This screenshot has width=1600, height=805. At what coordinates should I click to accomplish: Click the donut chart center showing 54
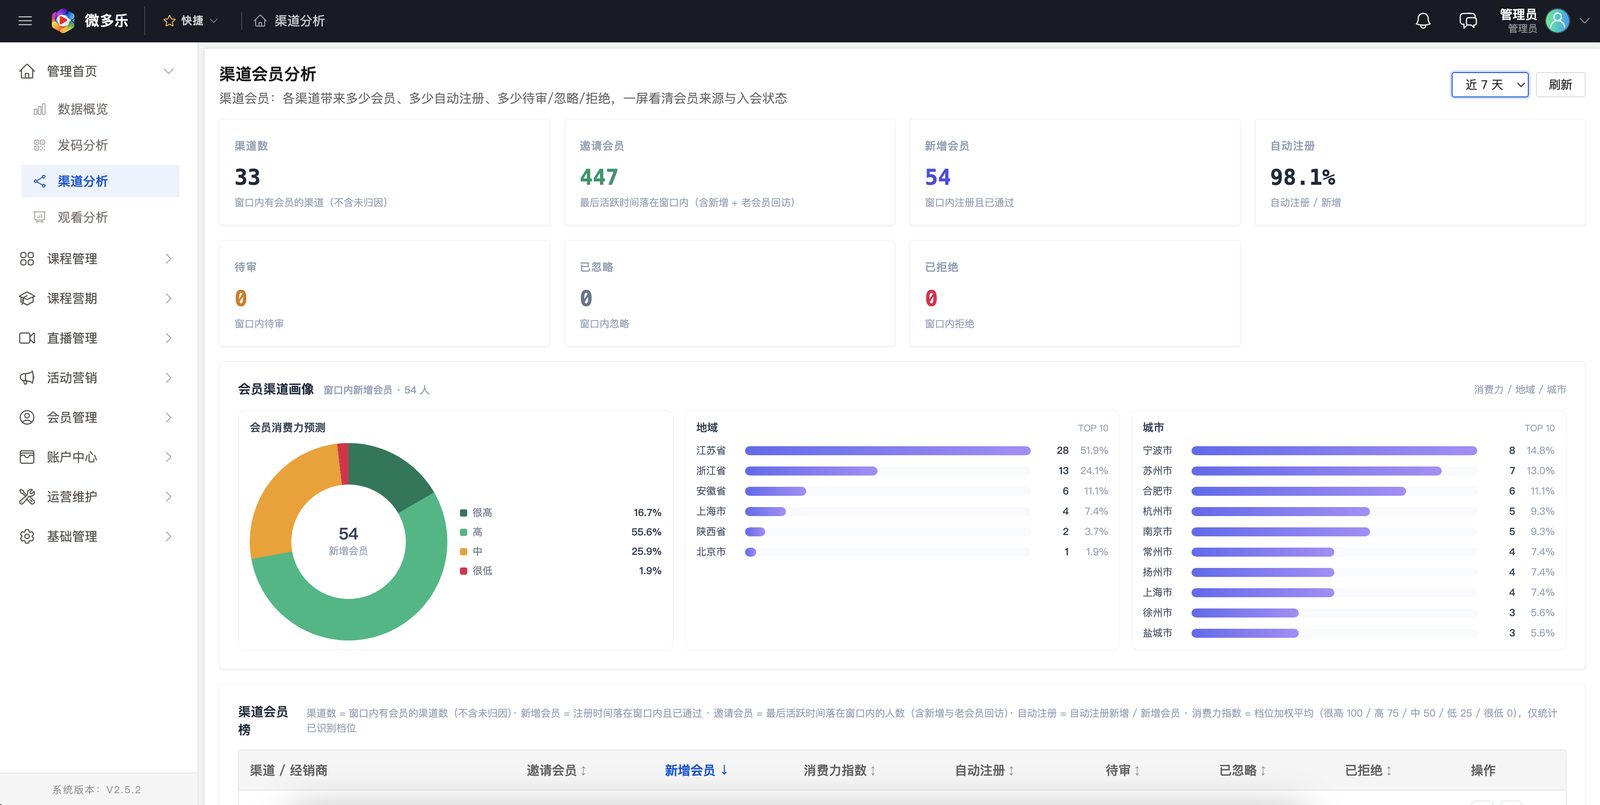pyautogui.click(x=348, y=541)
